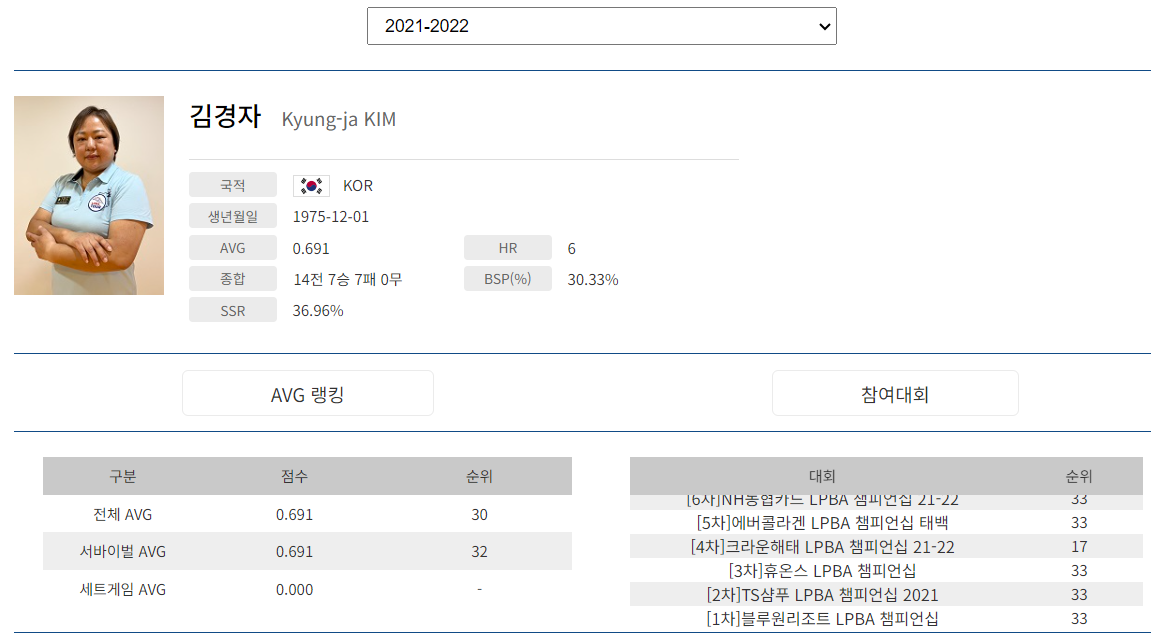
Task: Click the player profile photo
Action: (88, 195)
